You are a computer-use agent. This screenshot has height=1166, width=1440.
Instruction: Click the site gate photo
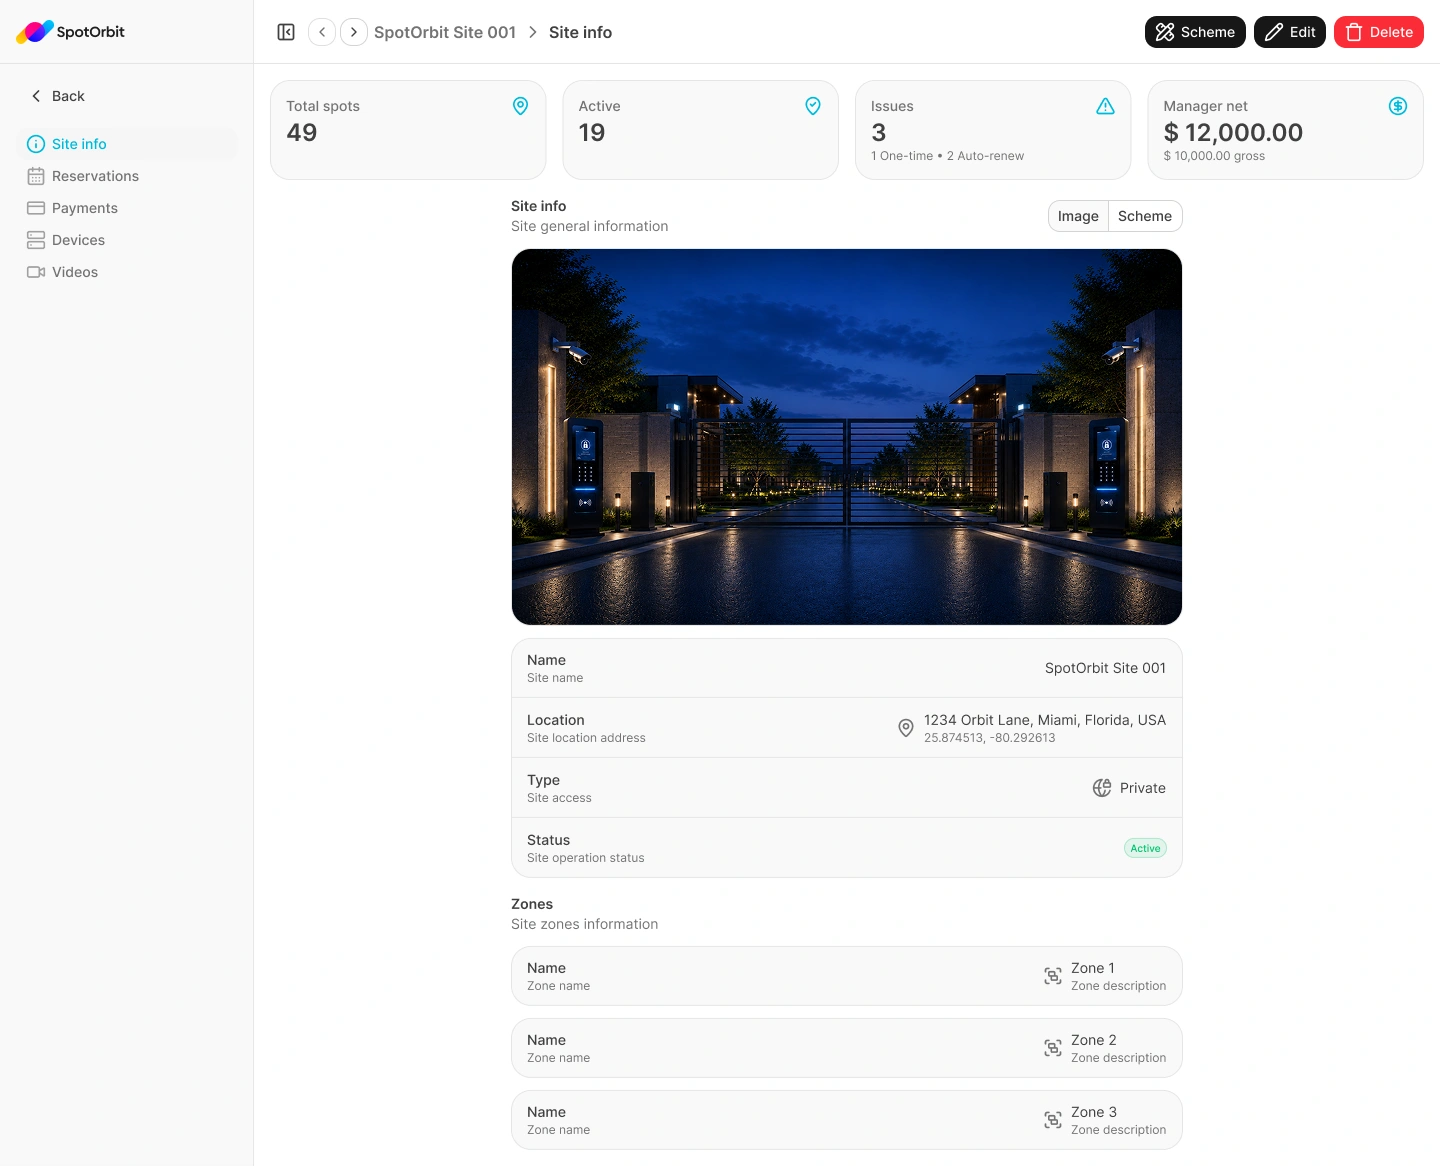(x=847, y=437)
